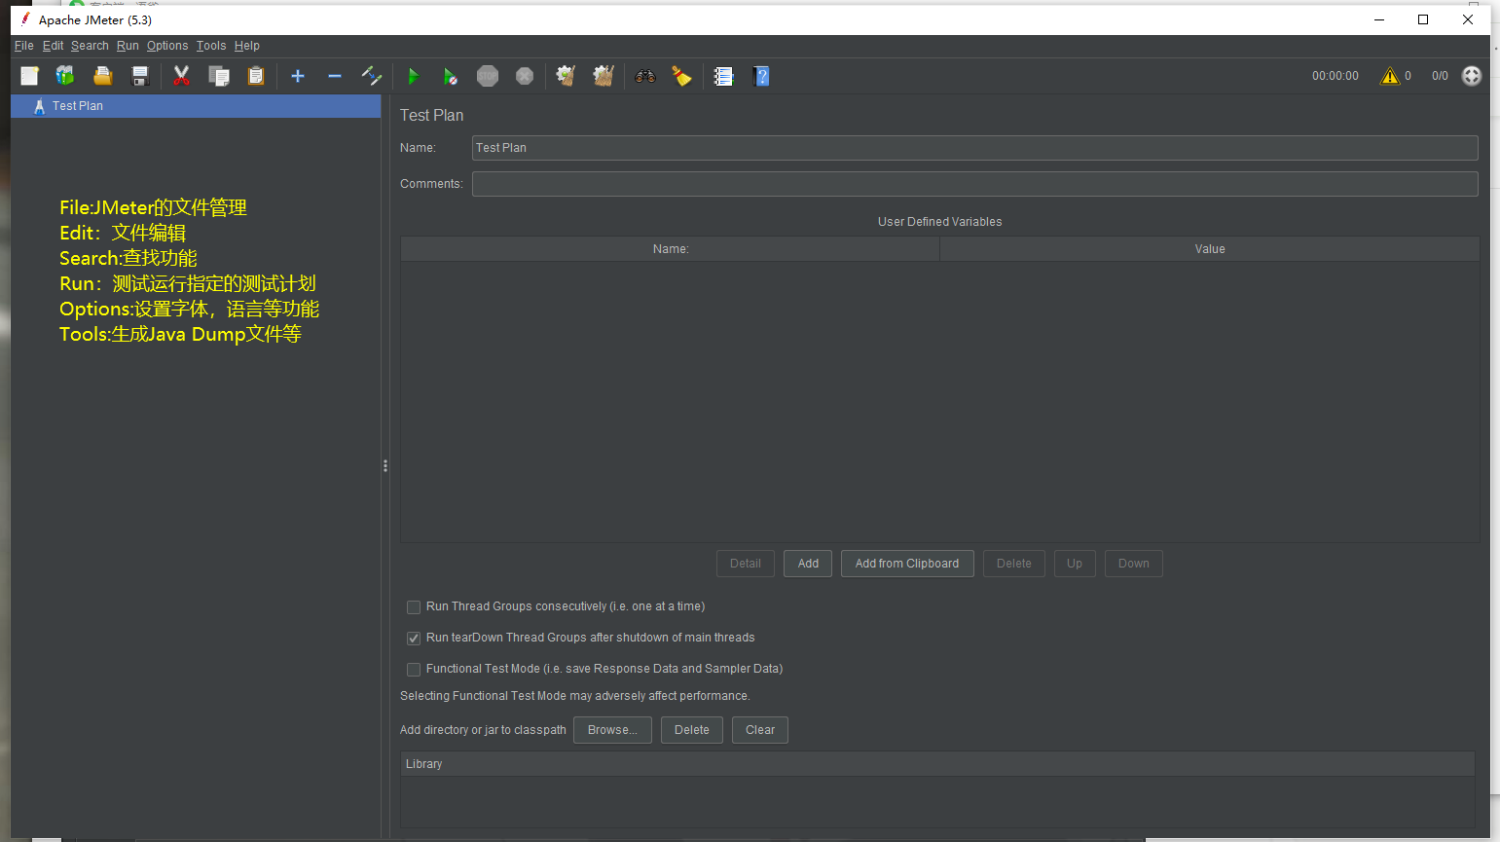Open the Options menu
Screen dimensions: 1500x842
coord(167,46)
